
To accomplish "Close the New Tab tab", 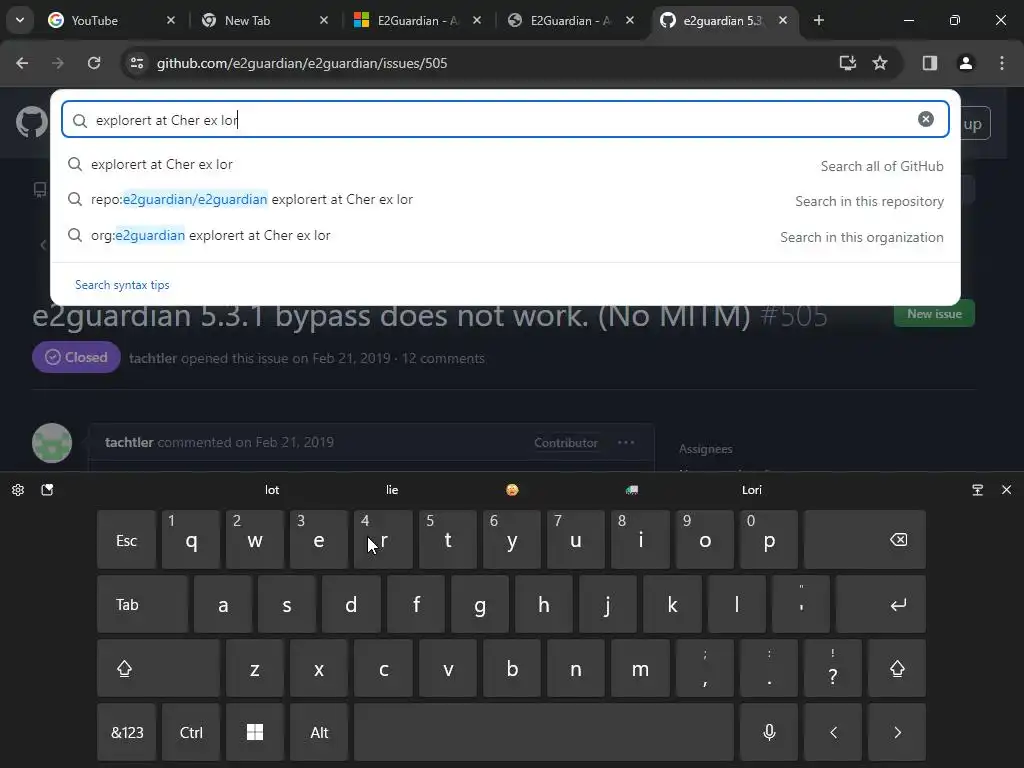I will (x=323, y=20).
